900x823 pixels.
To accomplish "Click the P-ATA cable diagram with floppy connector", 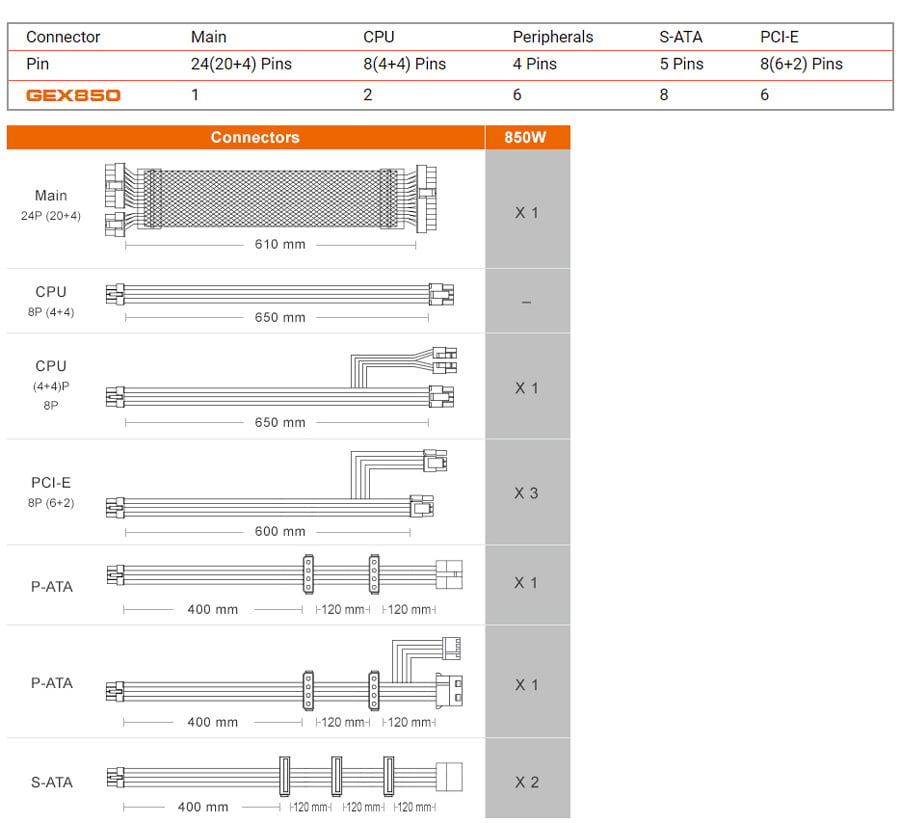I will coord(284,673).
